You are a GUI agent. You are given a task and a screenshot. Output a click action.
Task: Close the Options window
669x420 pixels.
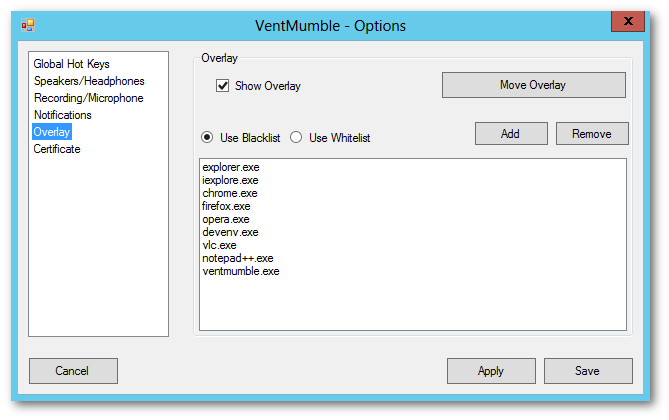coord(628,21)
